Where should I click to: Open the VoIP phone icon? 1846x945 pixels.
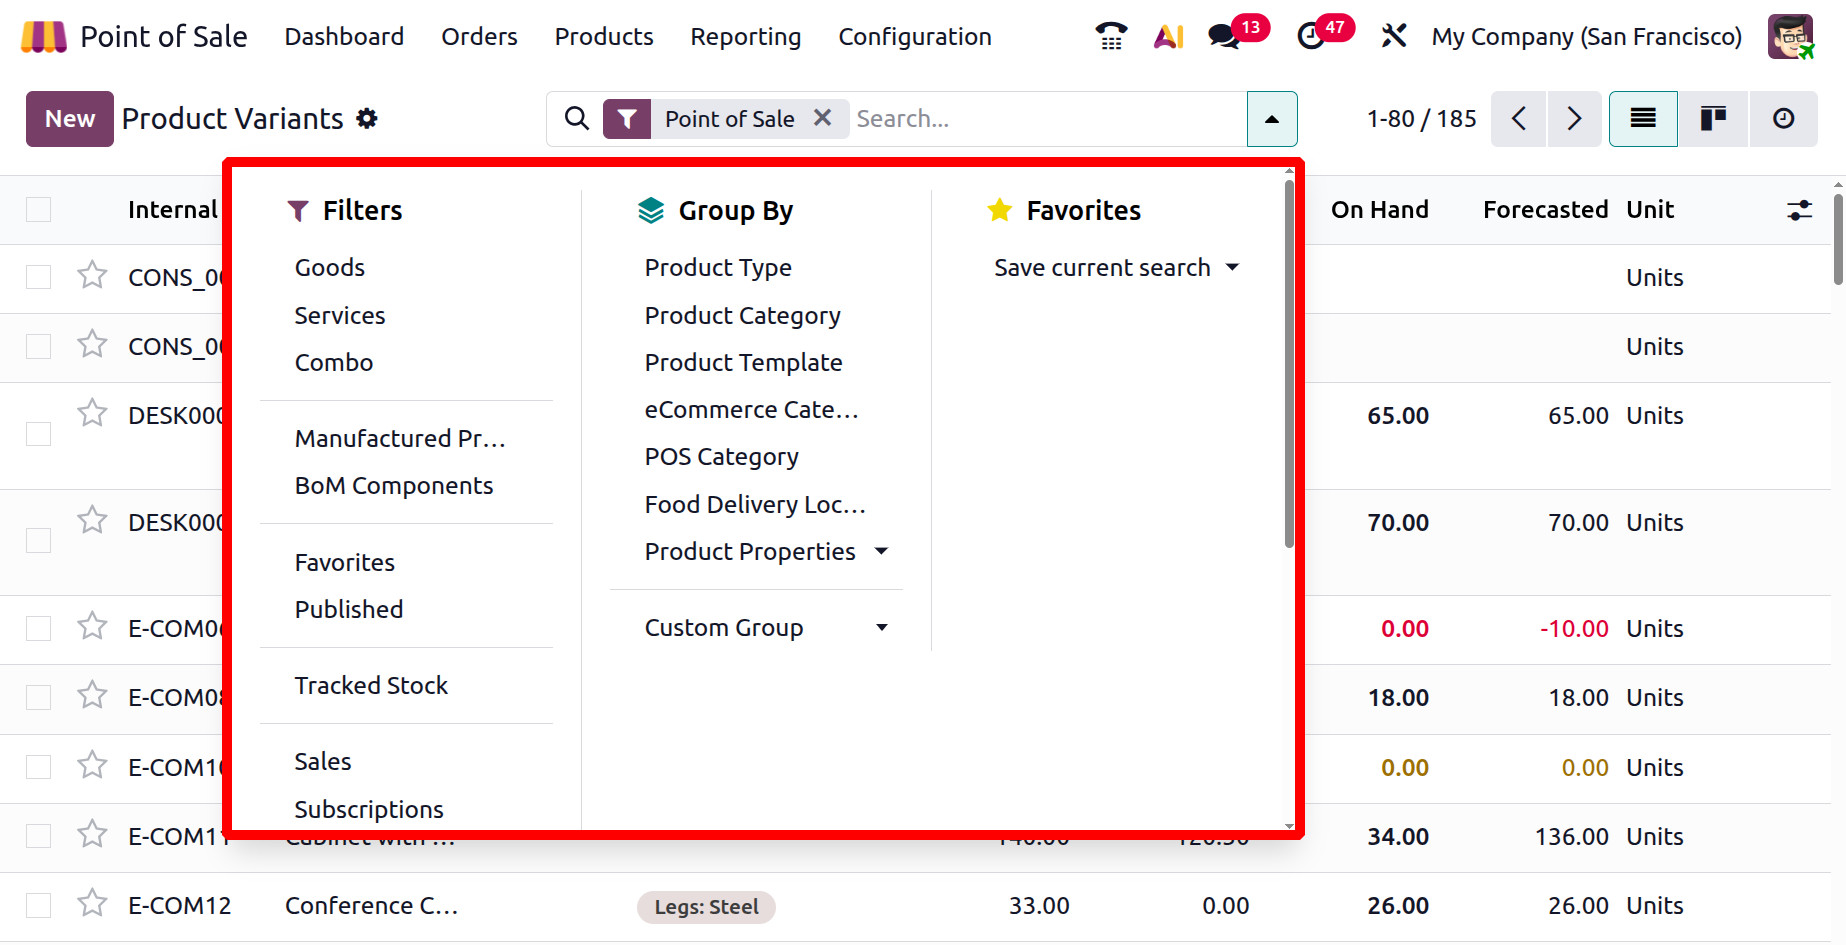1111,37
